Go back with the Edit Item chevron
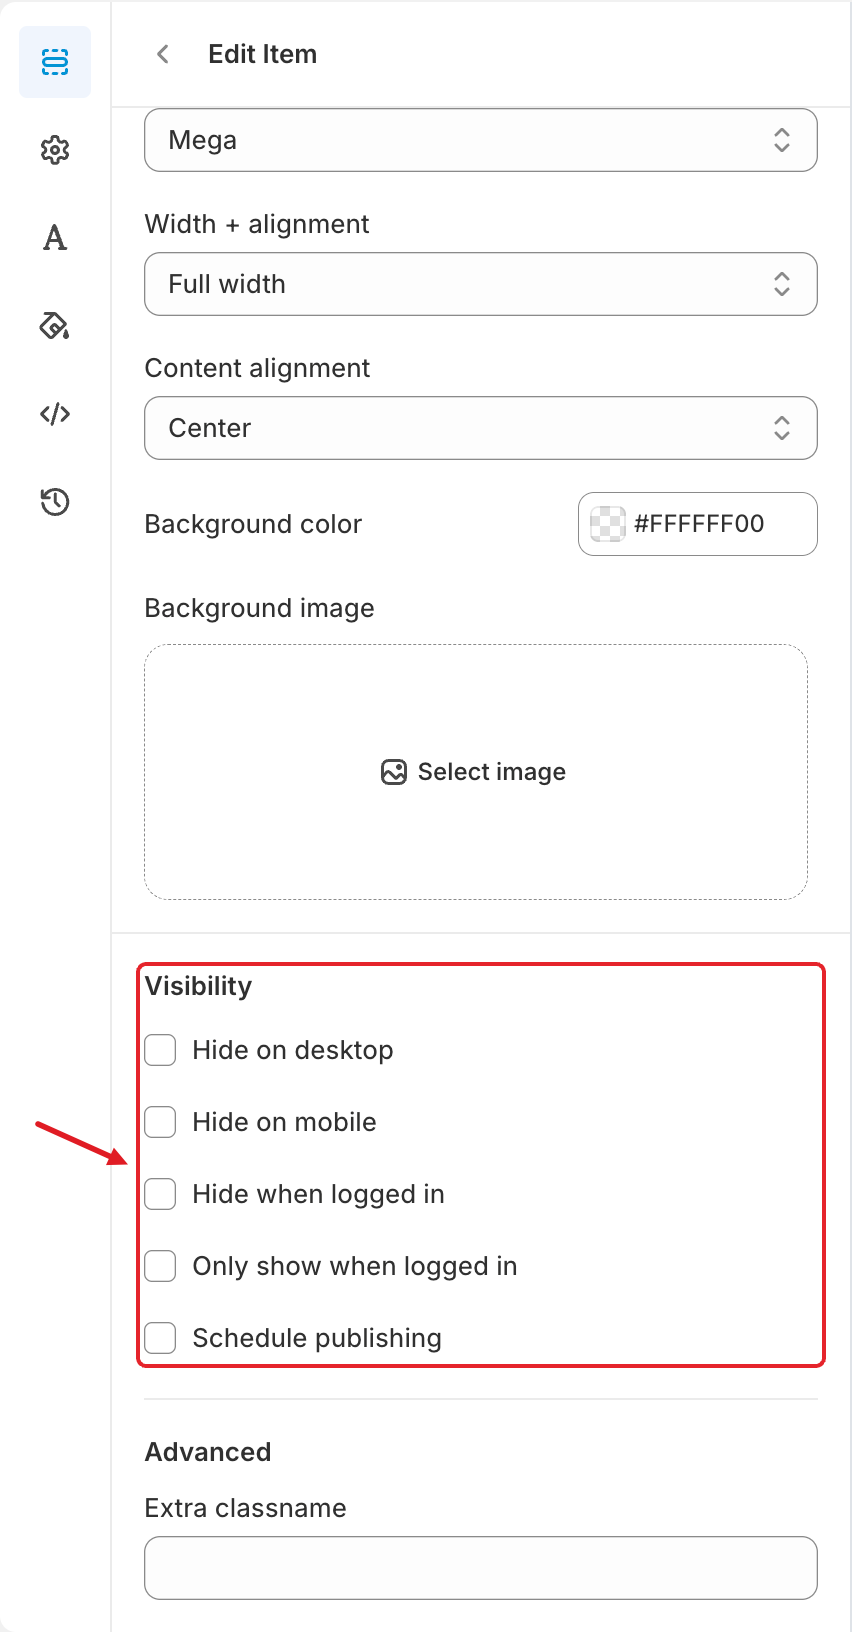 [163, 54]
